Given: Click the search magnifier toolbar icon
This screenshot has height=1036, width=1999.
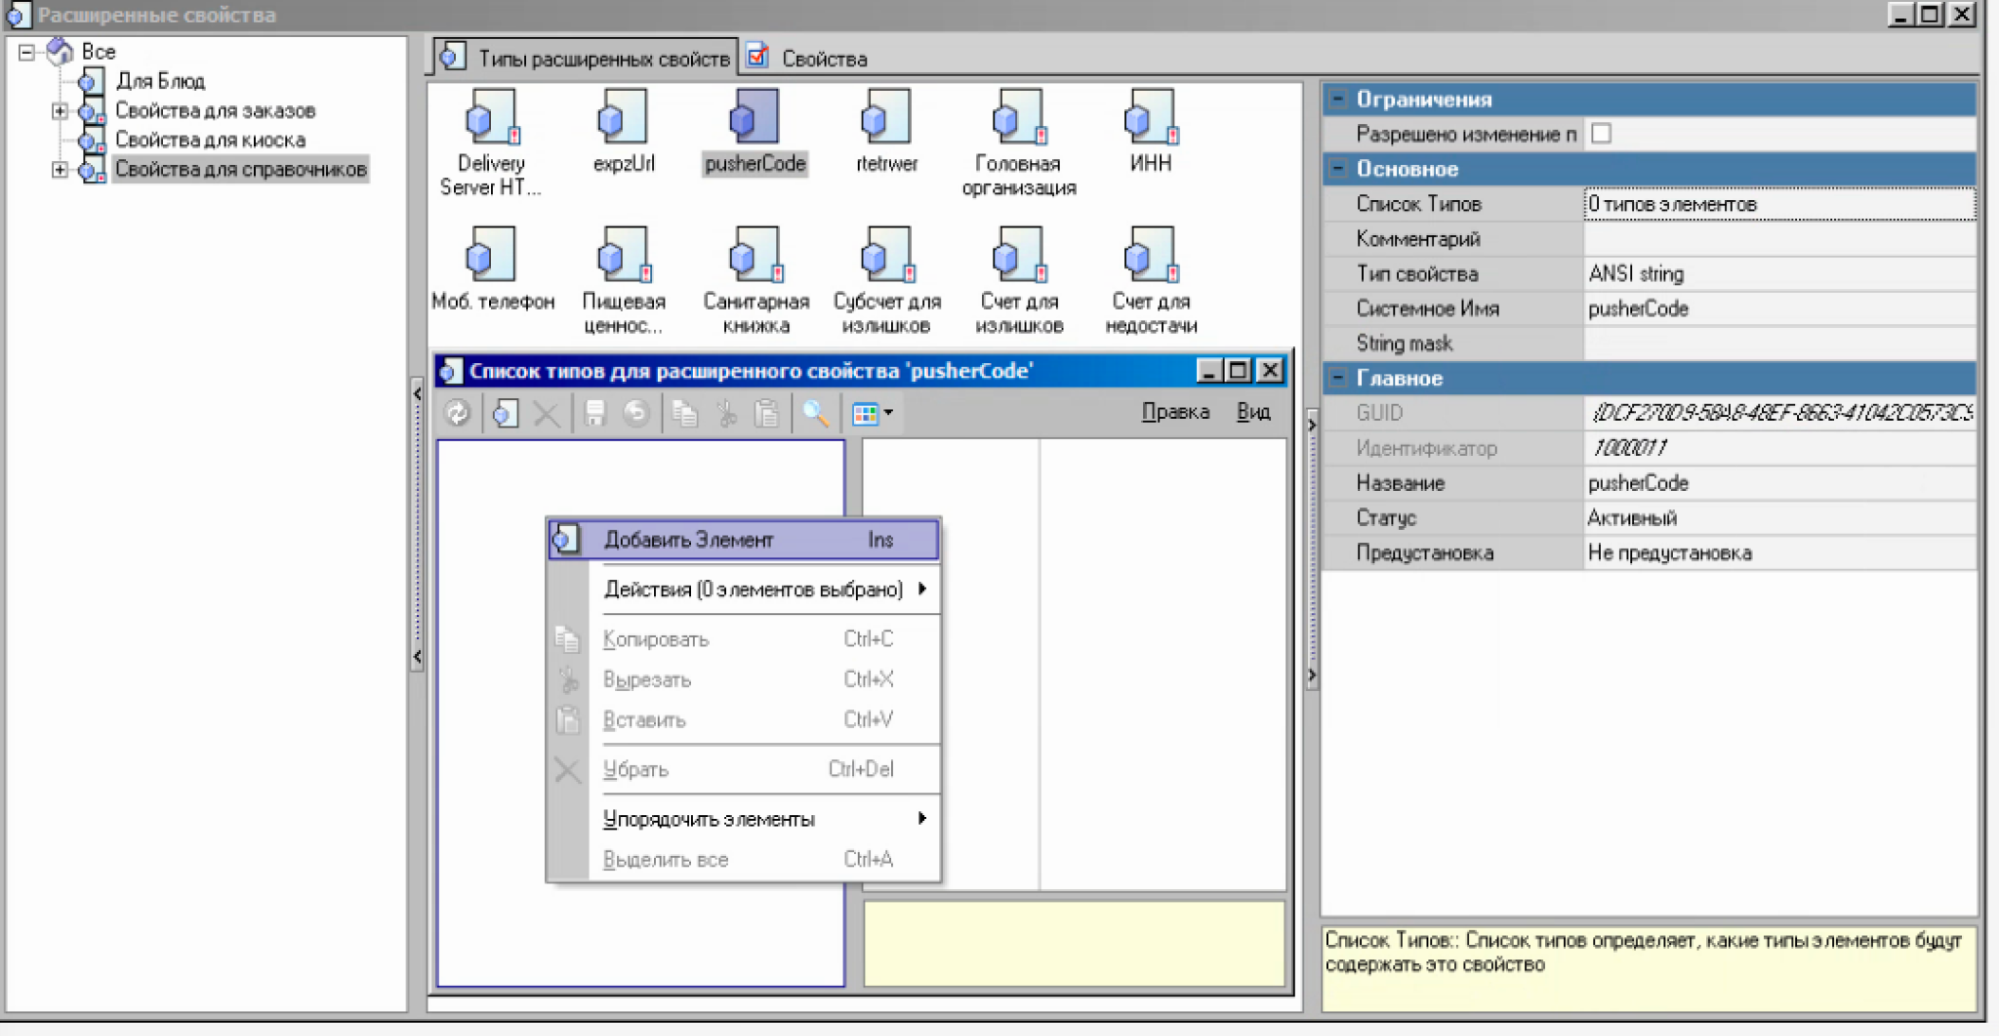Looking at the screenshot, I should tap(816, 413).
